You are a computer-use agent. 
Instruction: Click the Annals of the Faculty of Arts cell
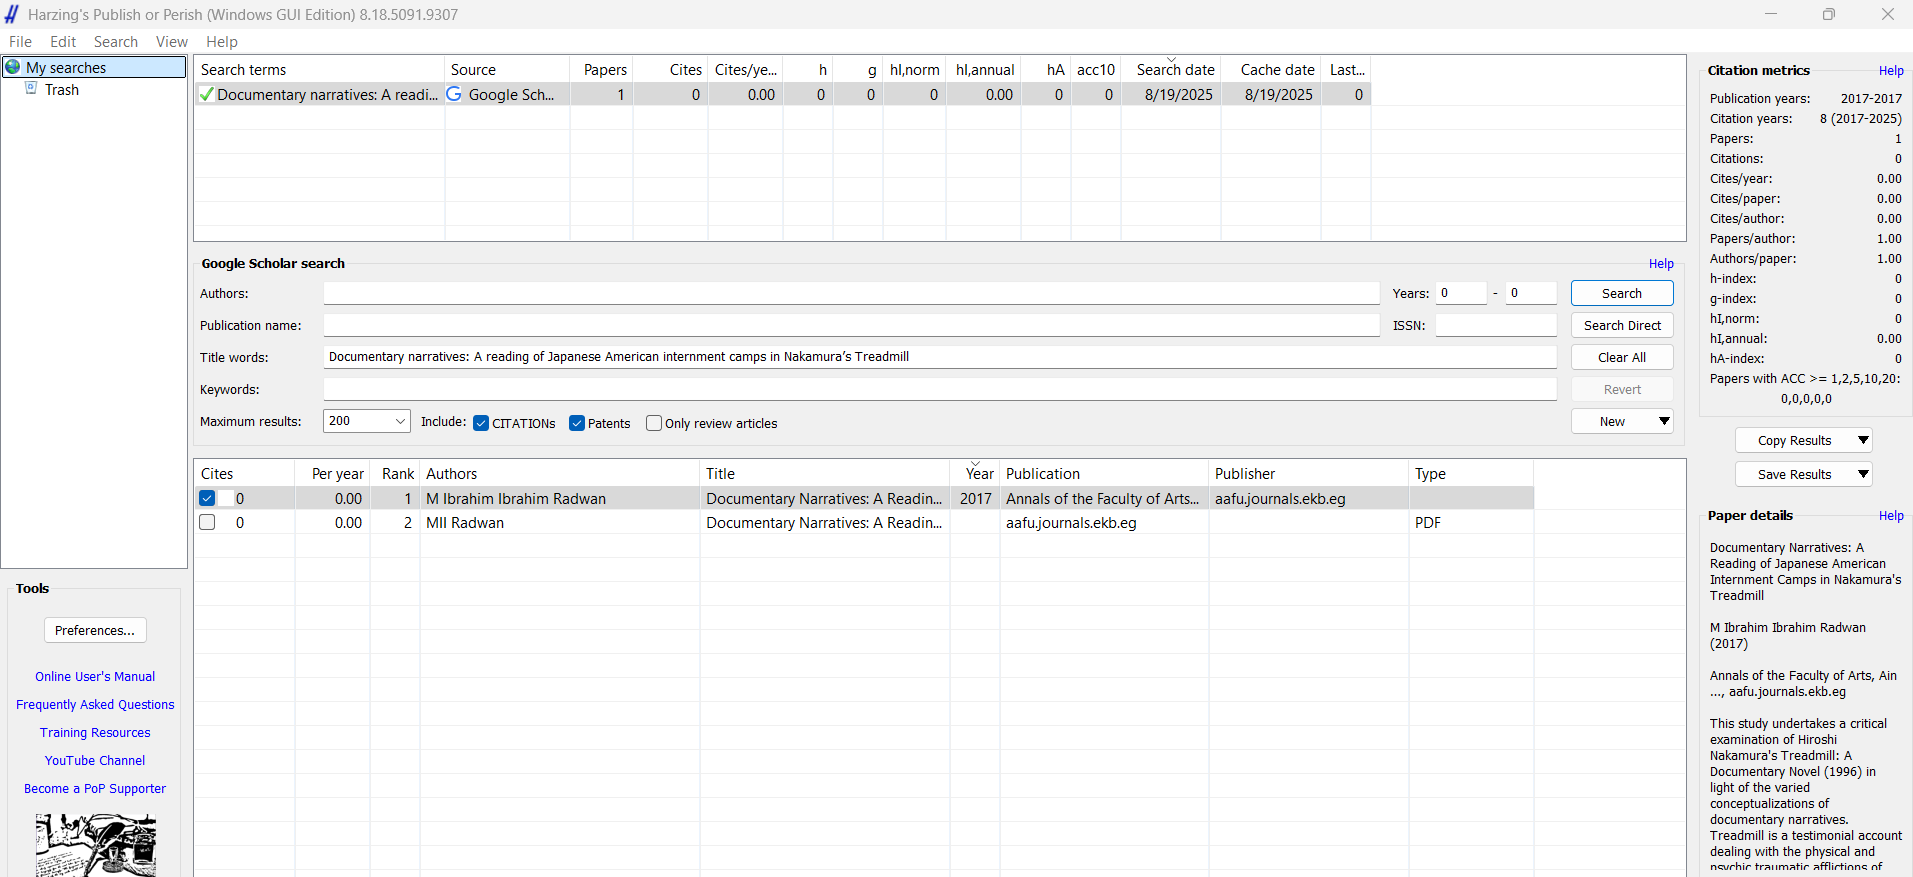(x=1103, y=498)
